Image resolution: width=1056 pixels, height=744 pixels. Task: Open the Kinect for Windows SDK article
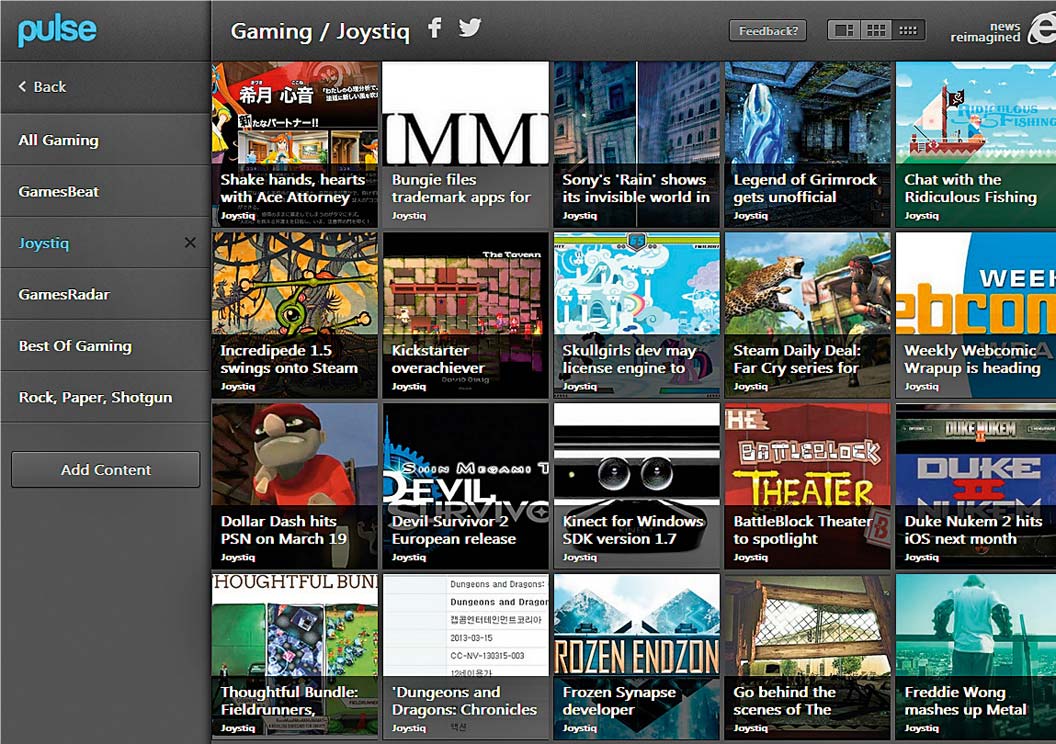(636, 485)
